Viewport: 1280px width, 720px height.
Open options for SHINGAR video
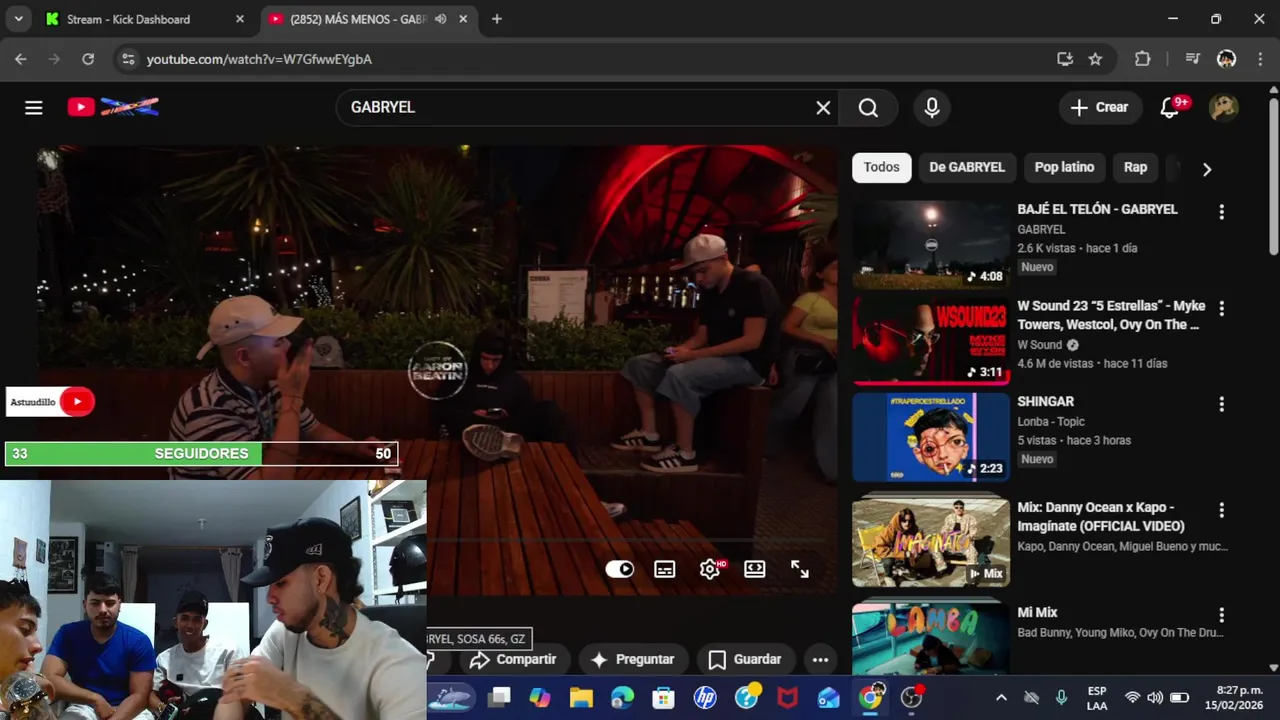pos(1221,404)
